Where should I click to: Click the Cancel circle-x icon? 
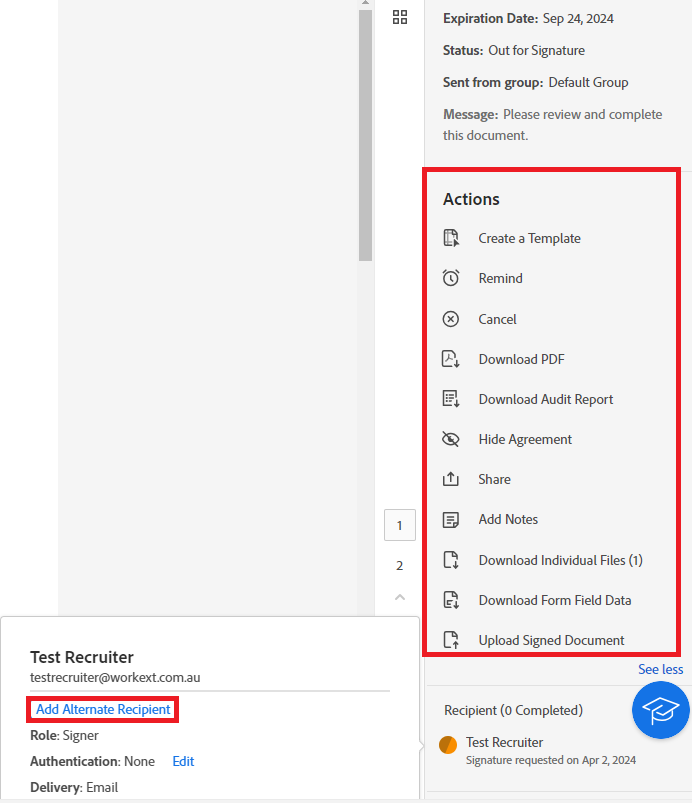click(451, 319)
